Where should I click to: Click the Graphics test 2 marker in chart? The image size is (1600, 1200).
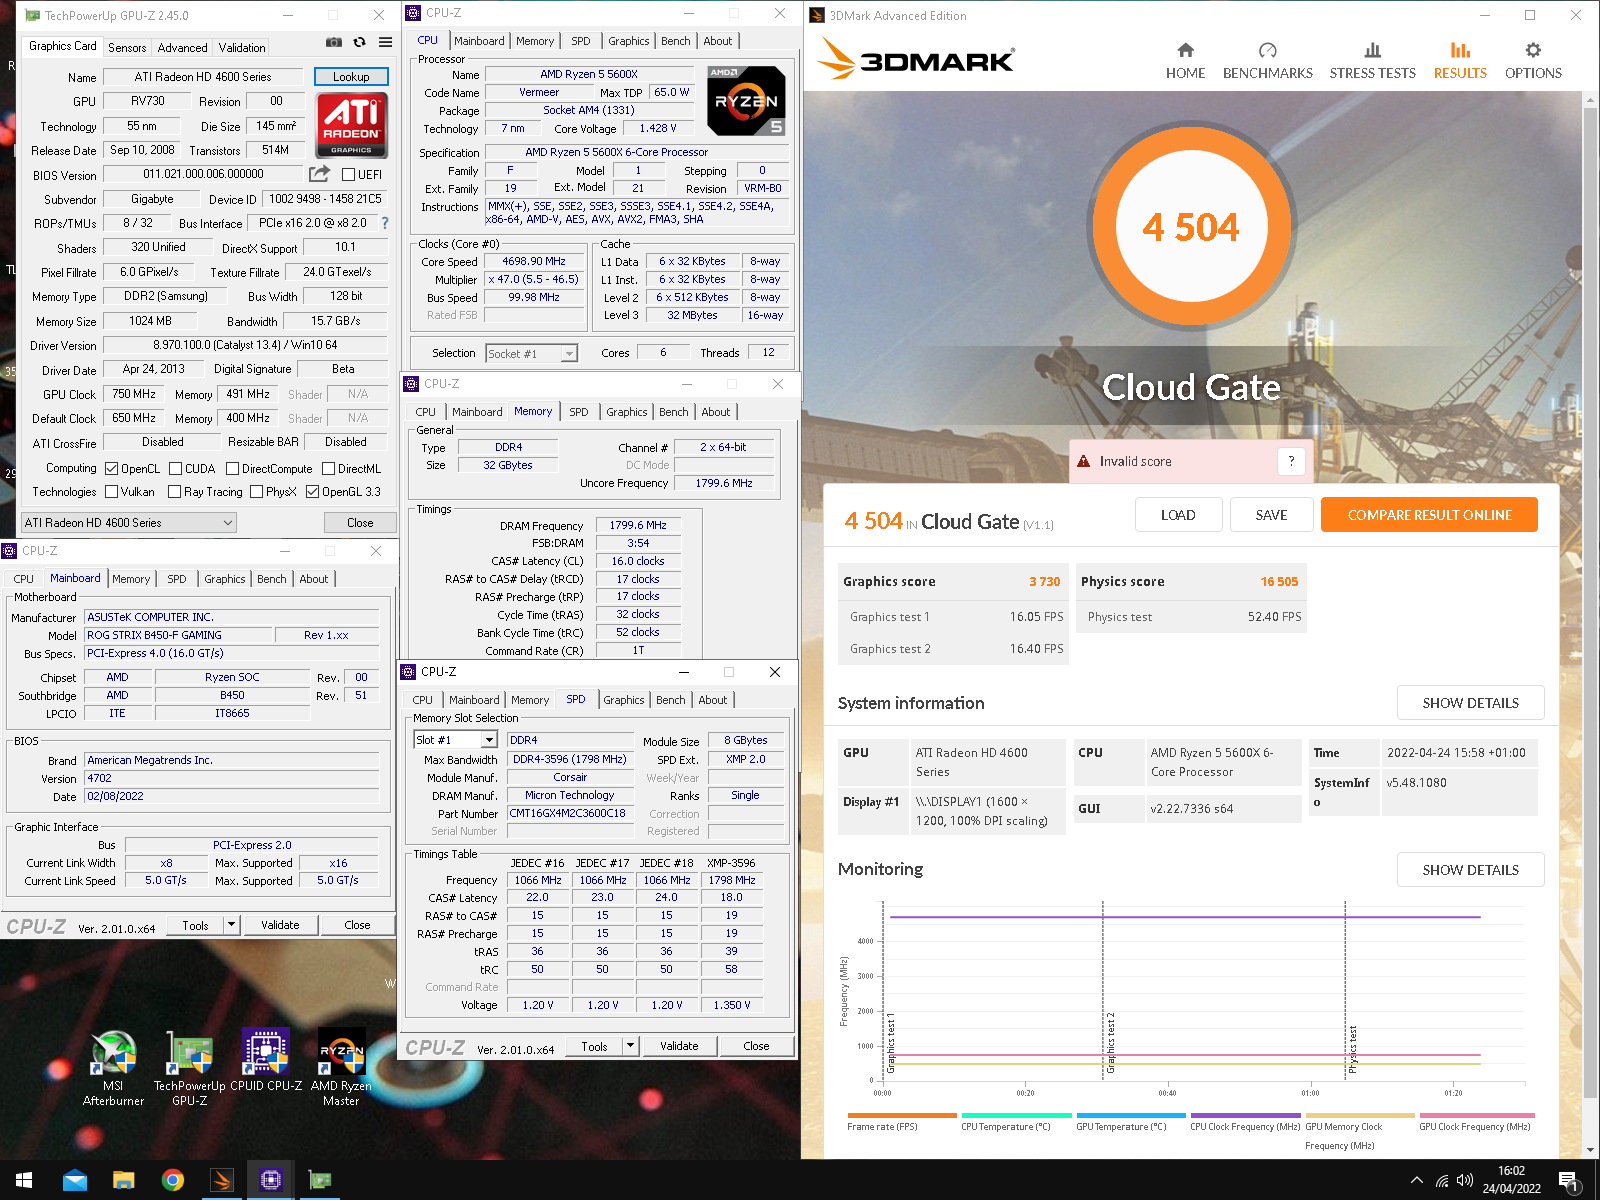tap(1110, 1043)
